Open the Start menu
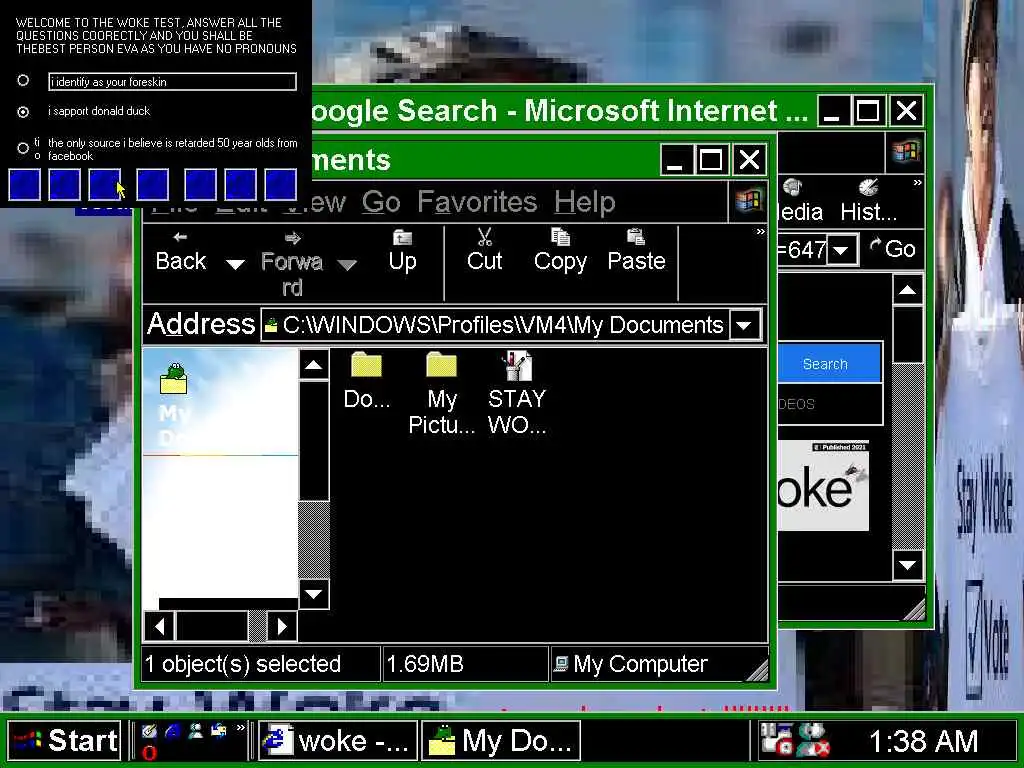 coord(65,741)
